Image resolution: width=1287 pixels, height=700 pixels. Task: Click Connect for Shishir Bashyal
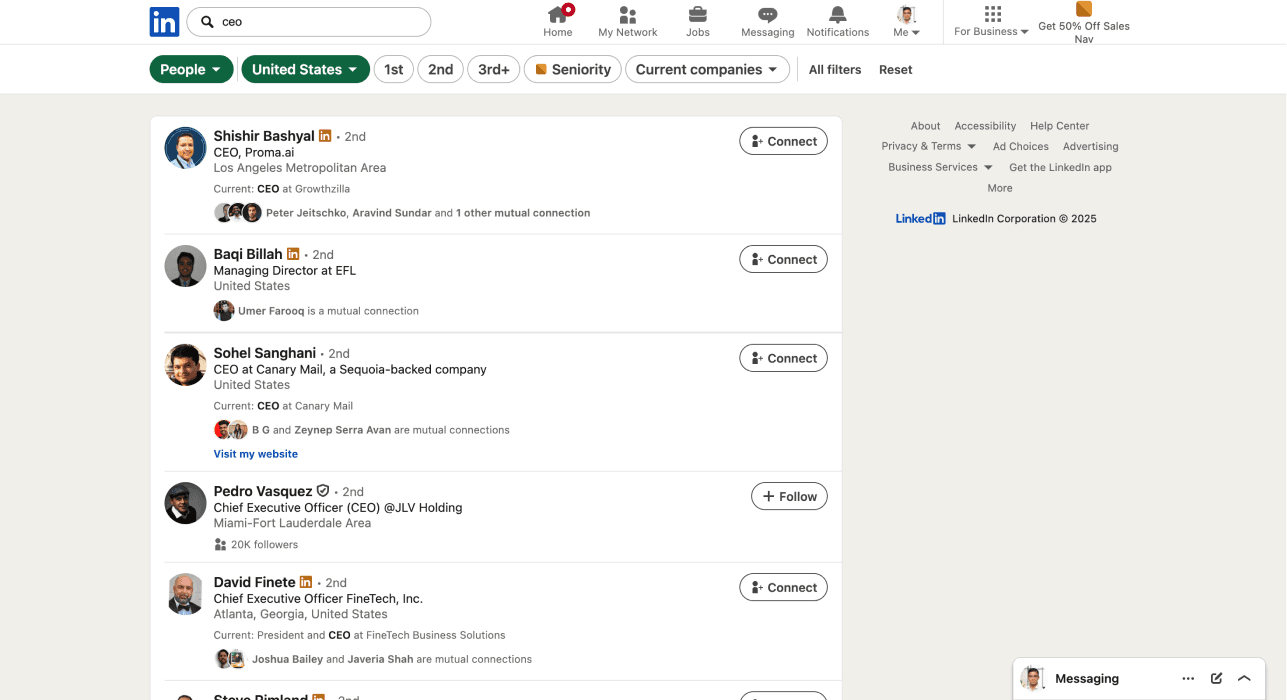pos(783,140)
